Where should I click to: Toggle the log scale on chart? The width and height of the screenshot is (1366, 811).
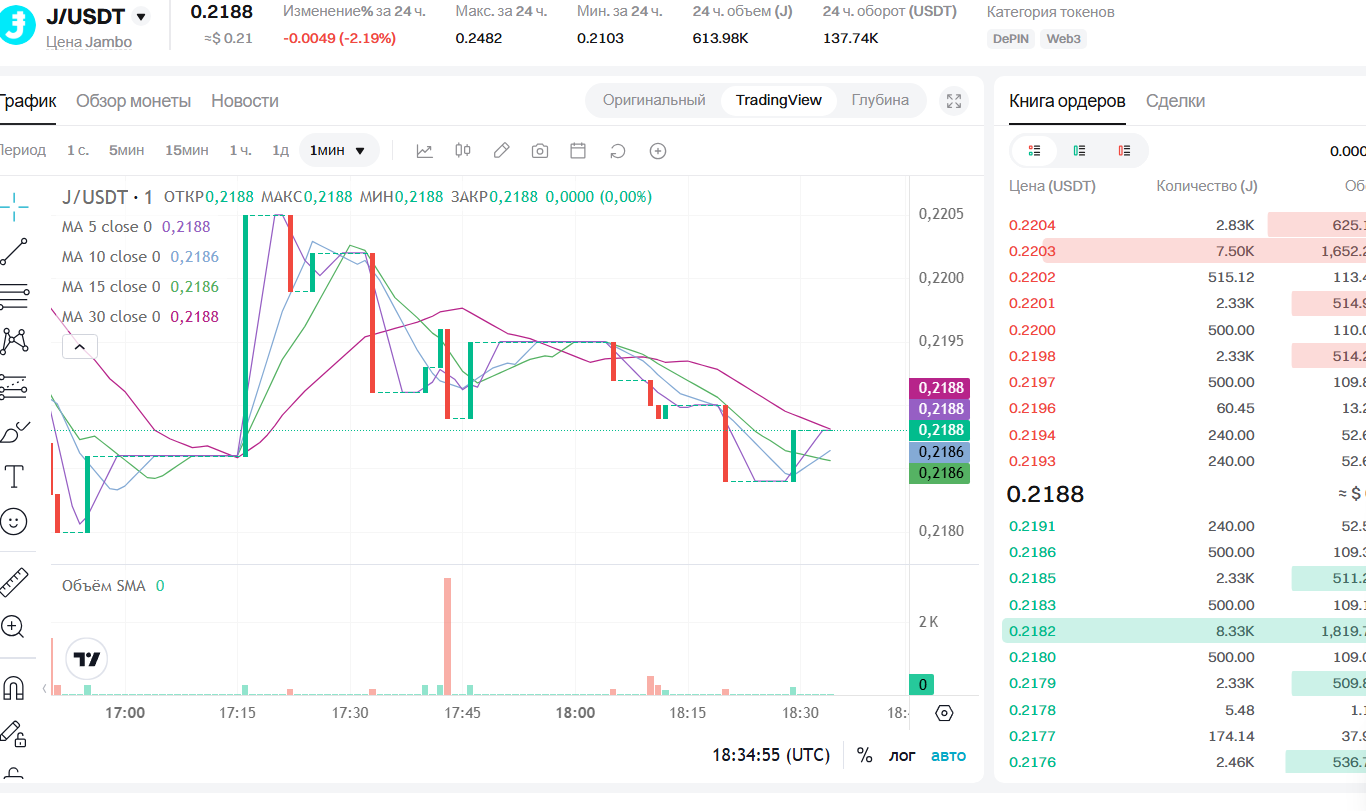(902, 755)
